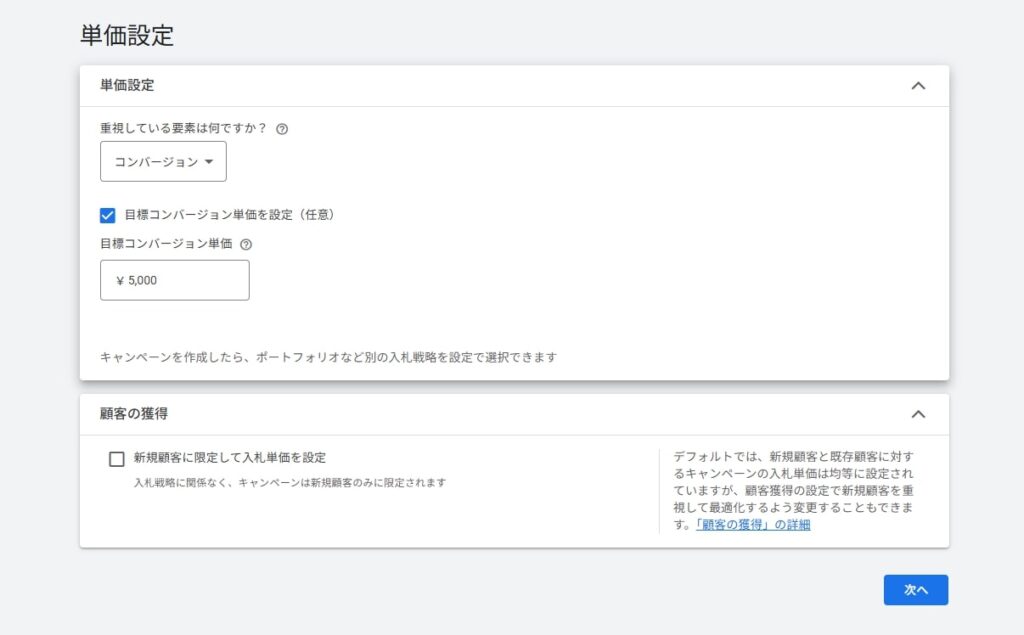The width and height of the screenshot is (1024, 635).
Task: Click the 目標コンバージョン単価を設定（任意）label text
Action: tap(229, 215)
